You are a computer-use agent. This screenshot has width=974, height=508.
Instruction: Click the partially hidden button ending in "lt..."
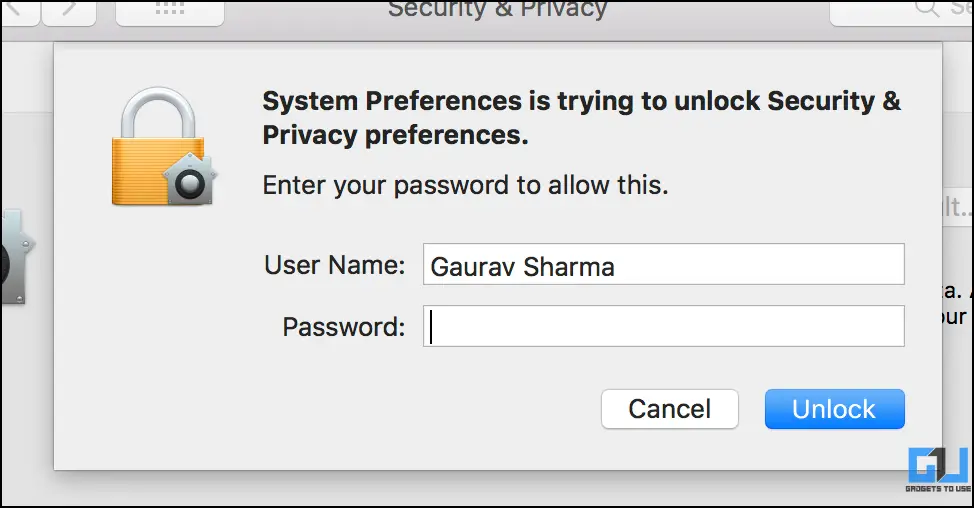tap(957, 207)
